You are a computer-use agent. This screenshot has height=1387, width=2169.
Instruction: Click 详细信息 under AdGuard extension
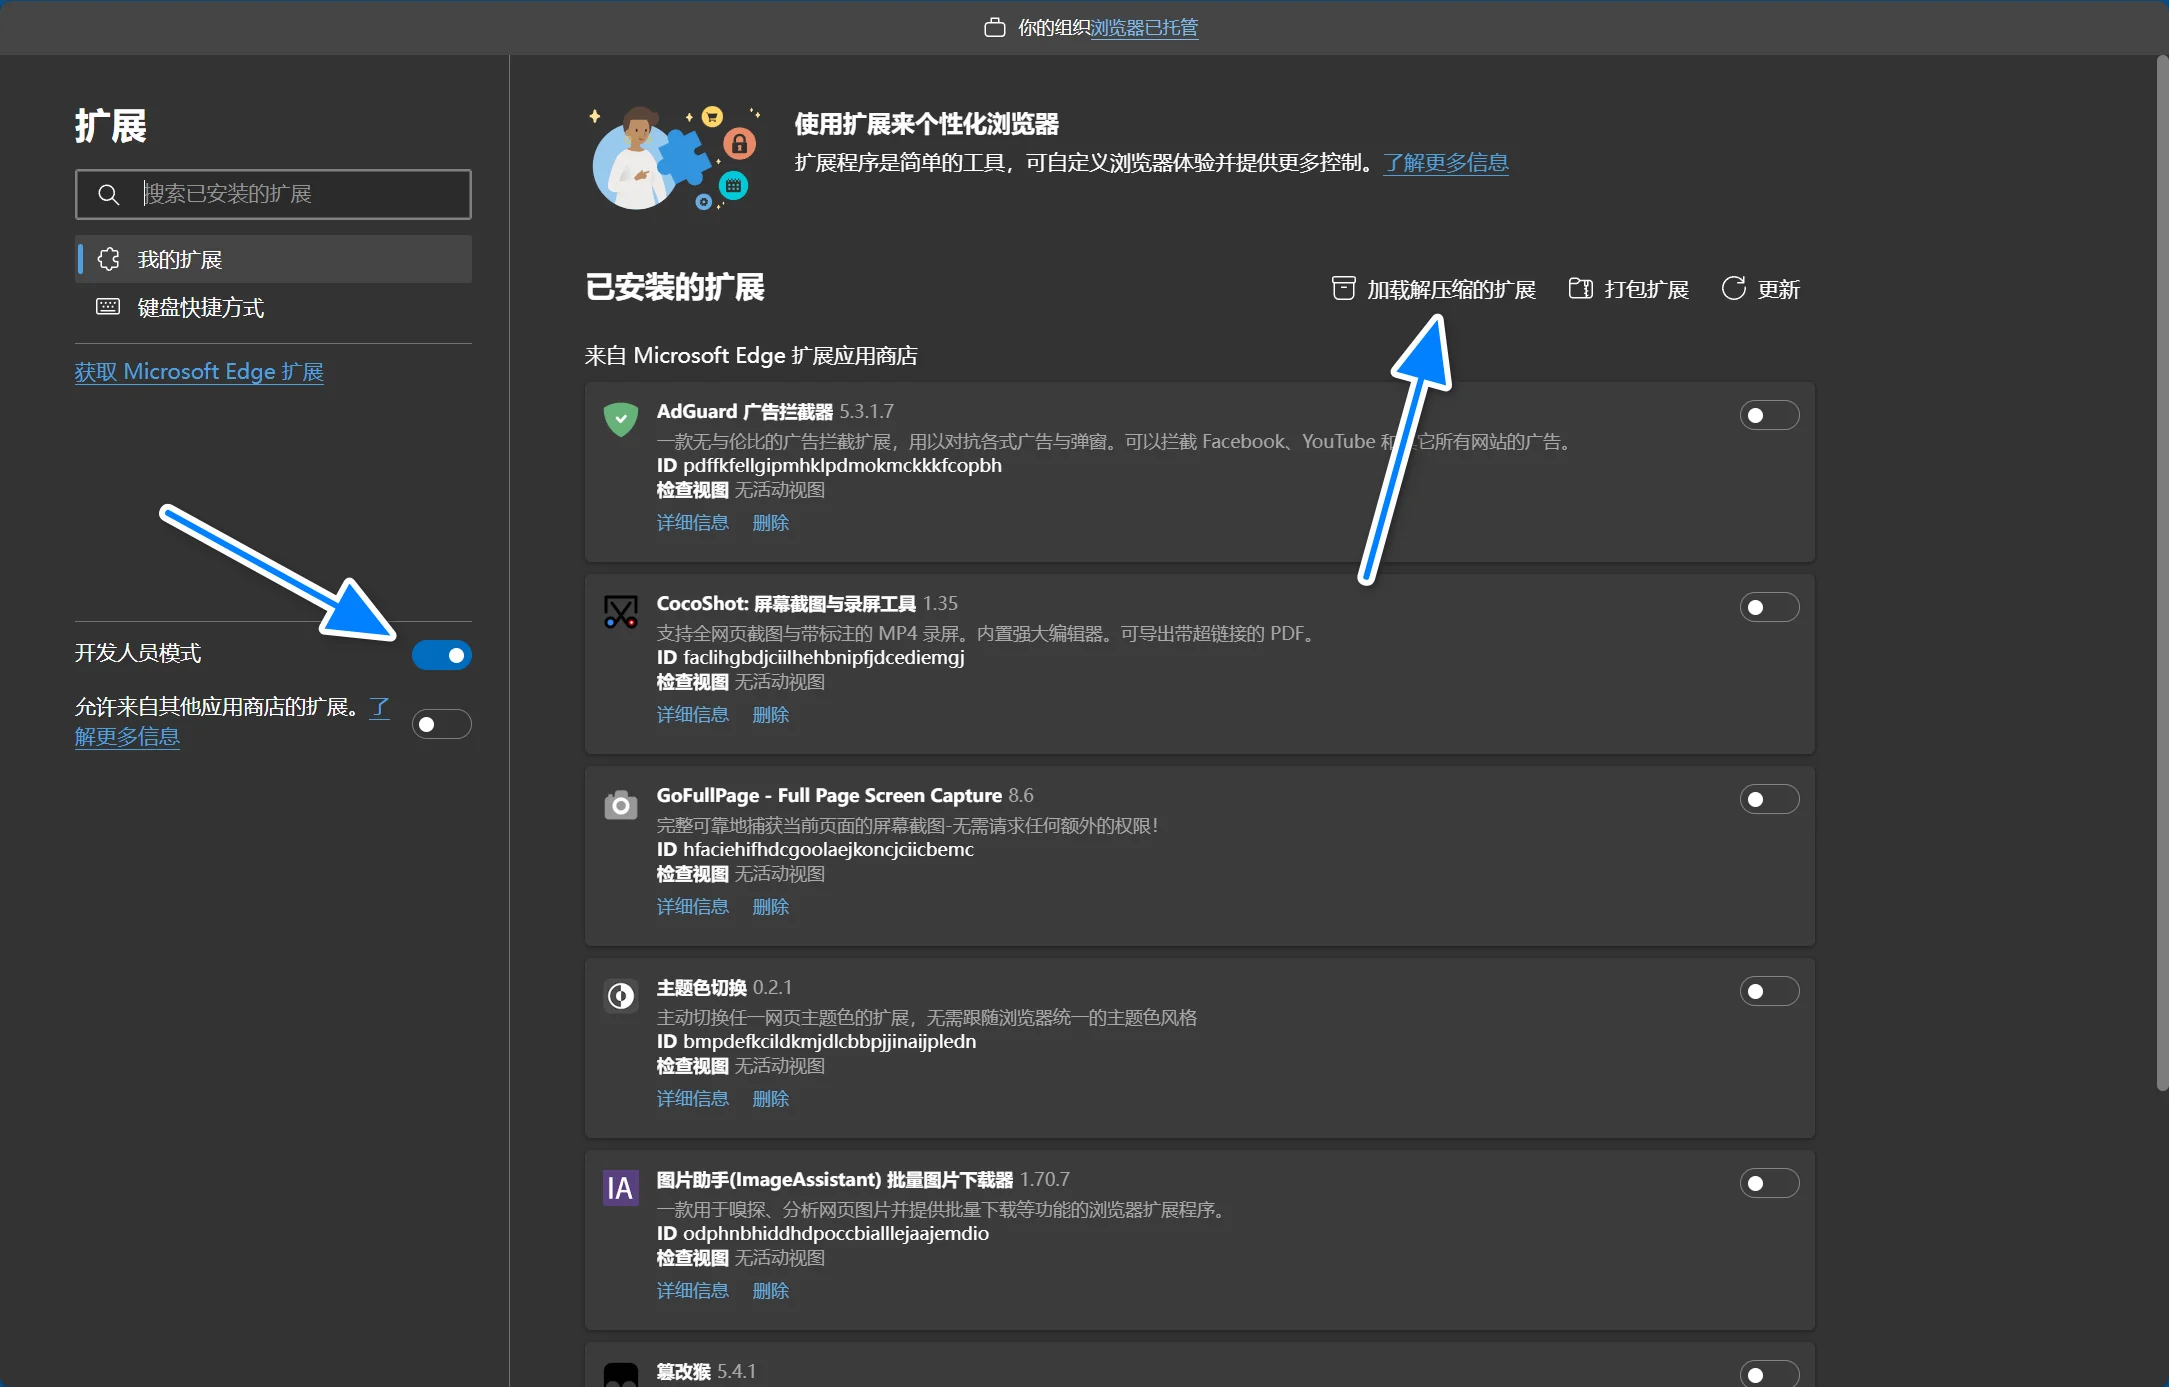692,522
